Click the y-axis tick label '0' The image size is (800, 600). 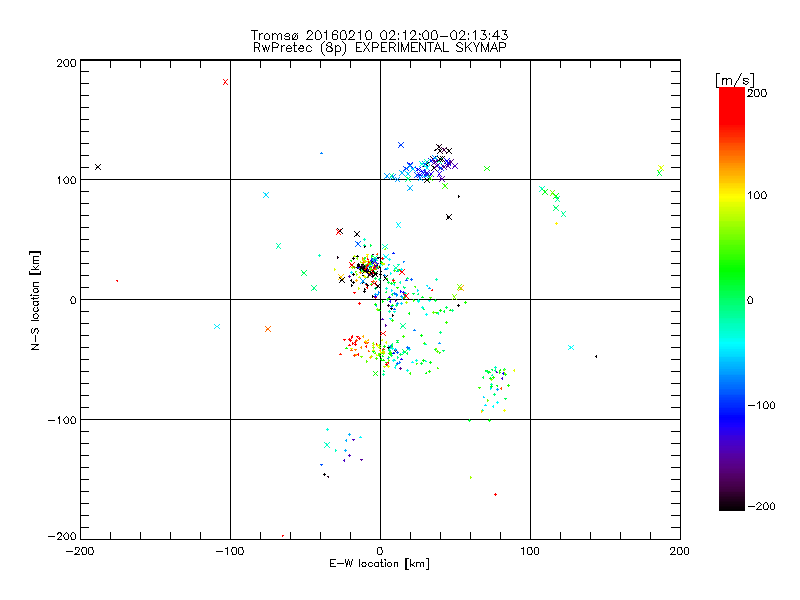click(x=73, y=300)
